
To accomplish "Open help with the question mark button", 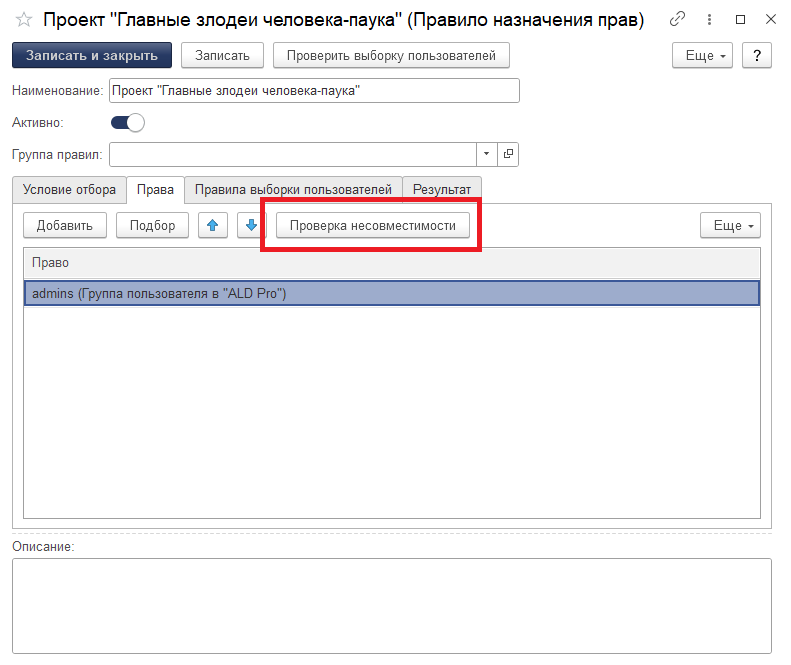I will tap(757, 55).
